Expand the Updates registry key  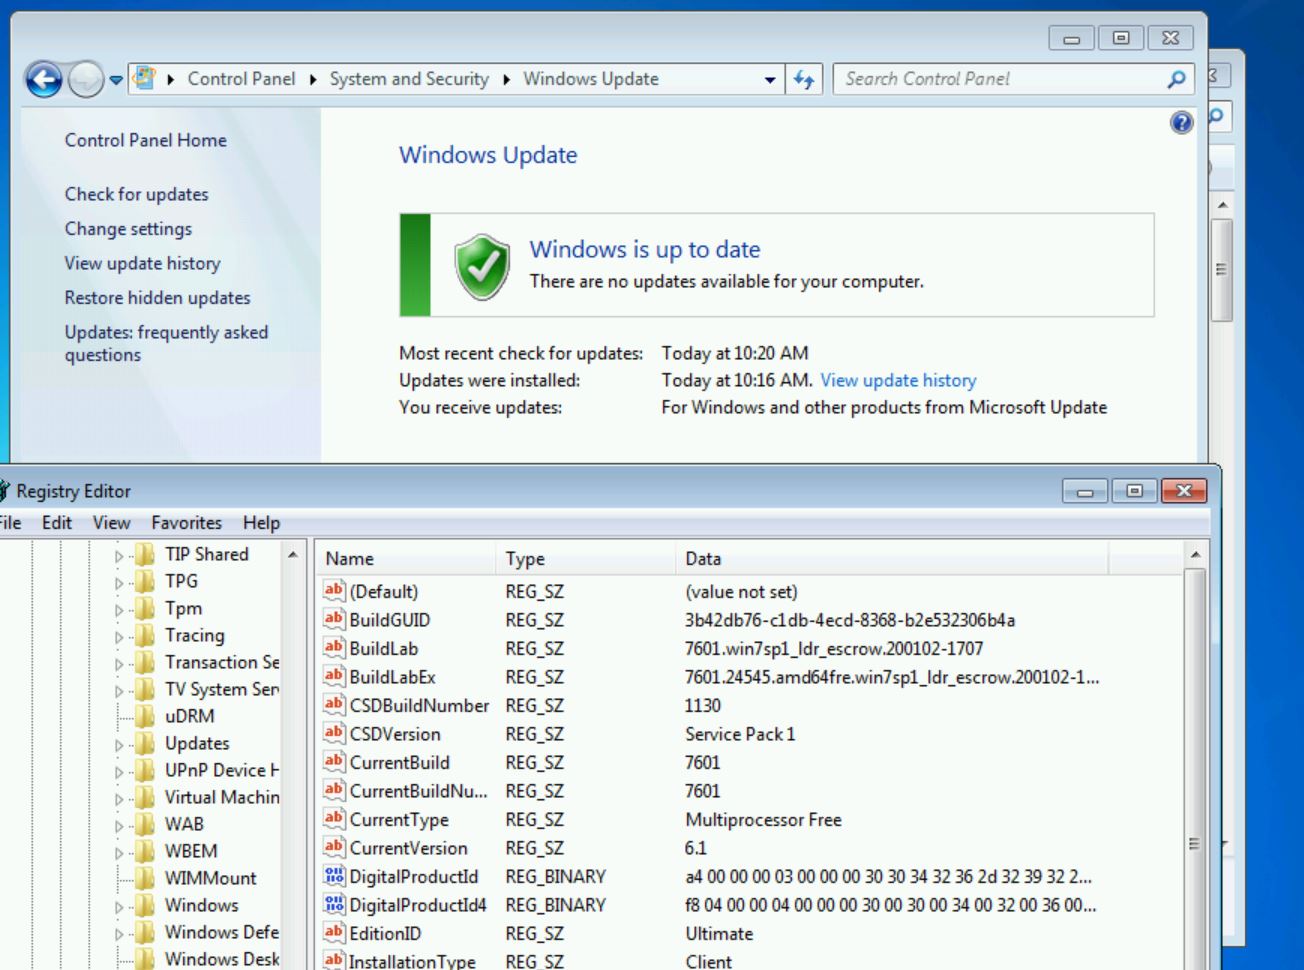pos(119,744)
